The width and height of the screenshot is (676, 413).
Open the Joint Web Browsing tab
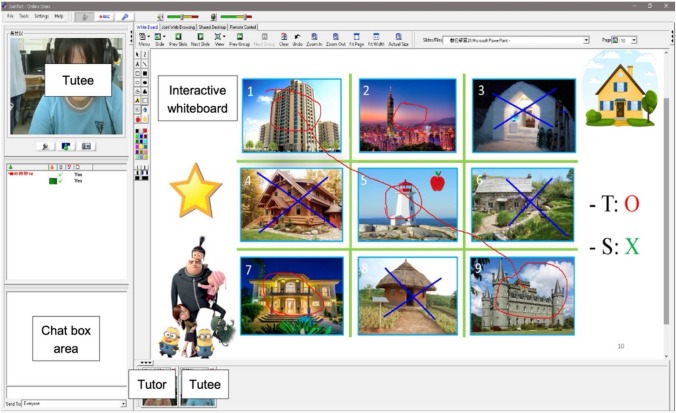pyautogui.click(x=177, y=27)
